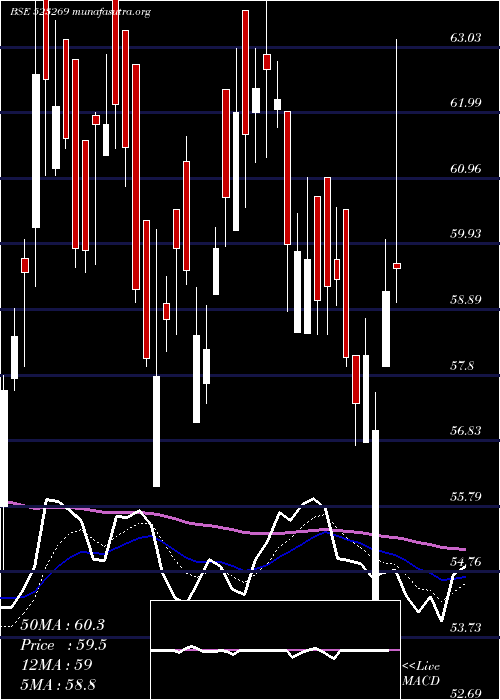
Task: Click the 55.79 price axis label
Action: point(466,496)
